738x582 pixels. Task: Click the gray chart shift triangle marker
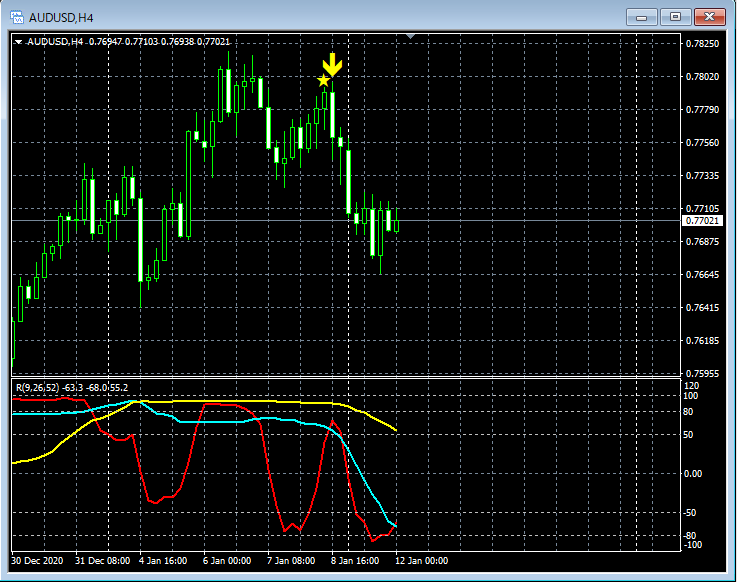pyautogui.click(x=410, y=37)
